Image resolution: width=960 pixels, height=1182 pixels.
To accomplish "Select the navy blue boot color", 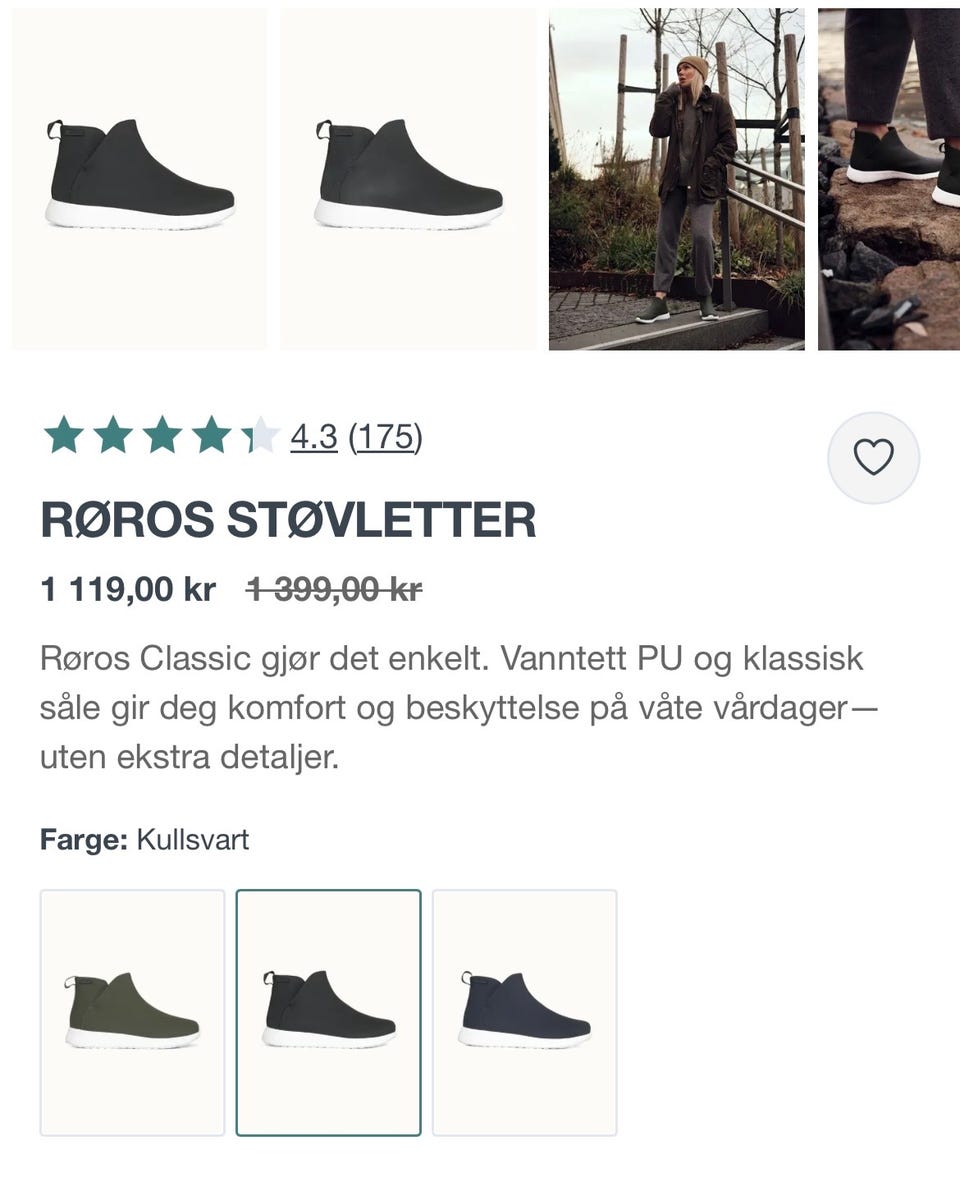I will click(524, 1012).
